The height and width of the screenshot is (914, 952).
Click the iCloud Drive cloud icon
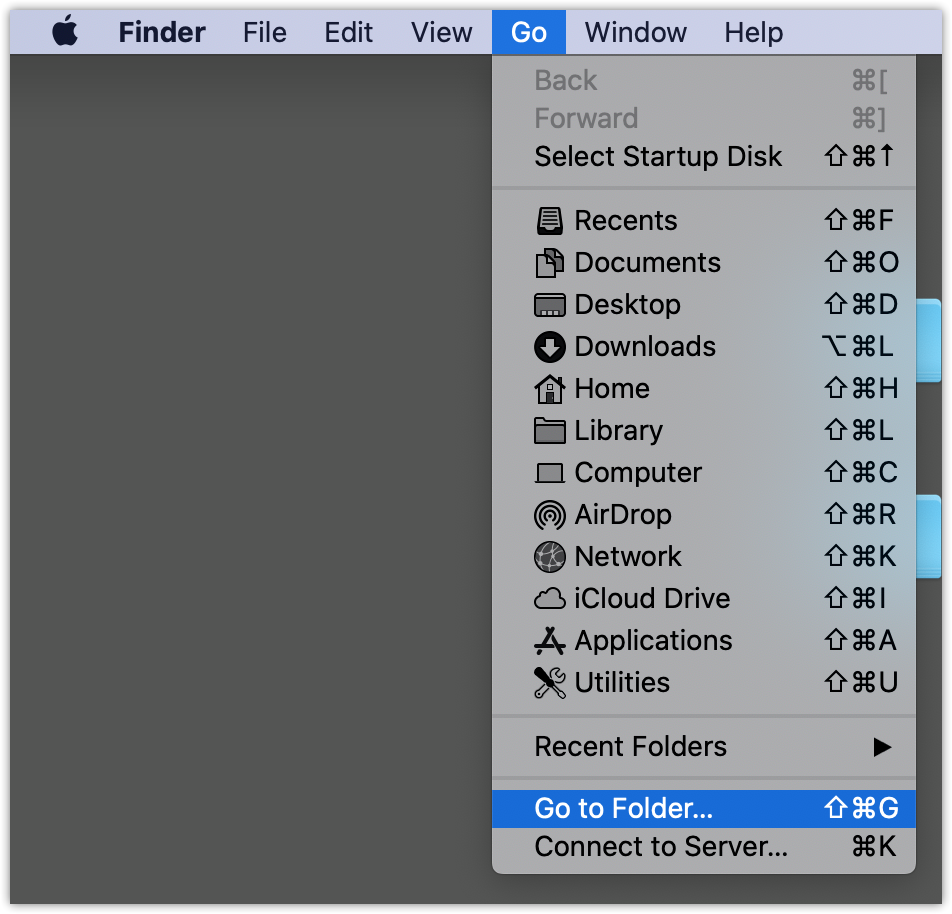click(550, 599)
